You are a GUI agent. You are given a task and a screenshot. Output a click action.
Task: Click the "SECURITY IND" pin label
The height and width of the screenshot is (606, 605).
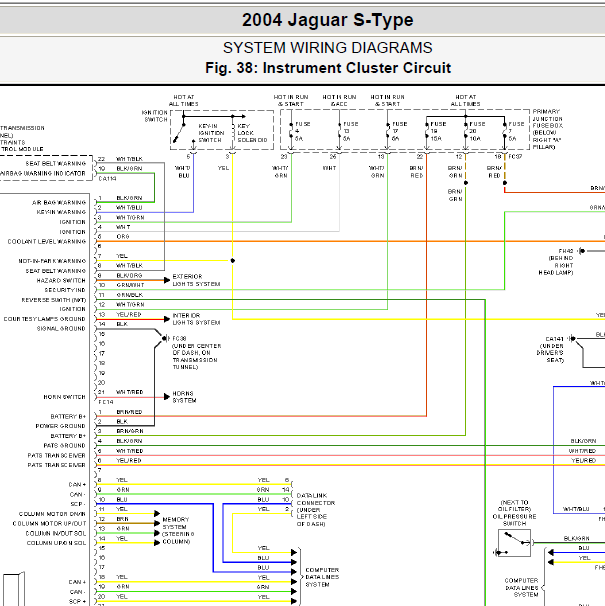65,290
